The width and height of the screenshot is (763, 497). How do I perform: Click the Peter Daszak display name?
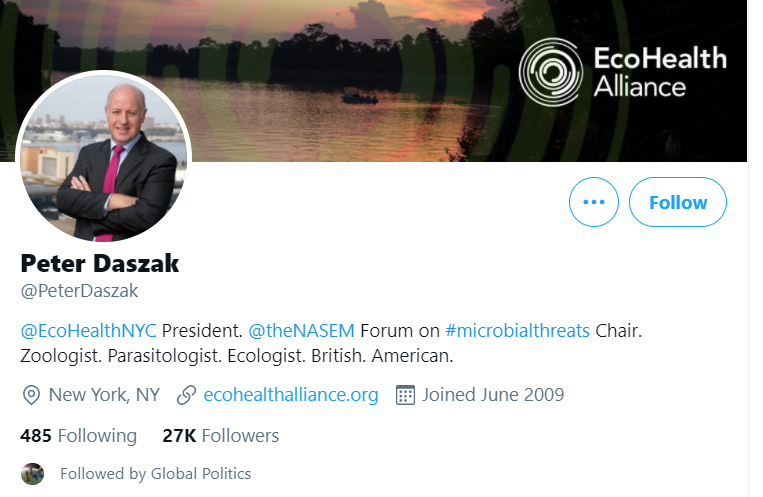pos(100,263)
